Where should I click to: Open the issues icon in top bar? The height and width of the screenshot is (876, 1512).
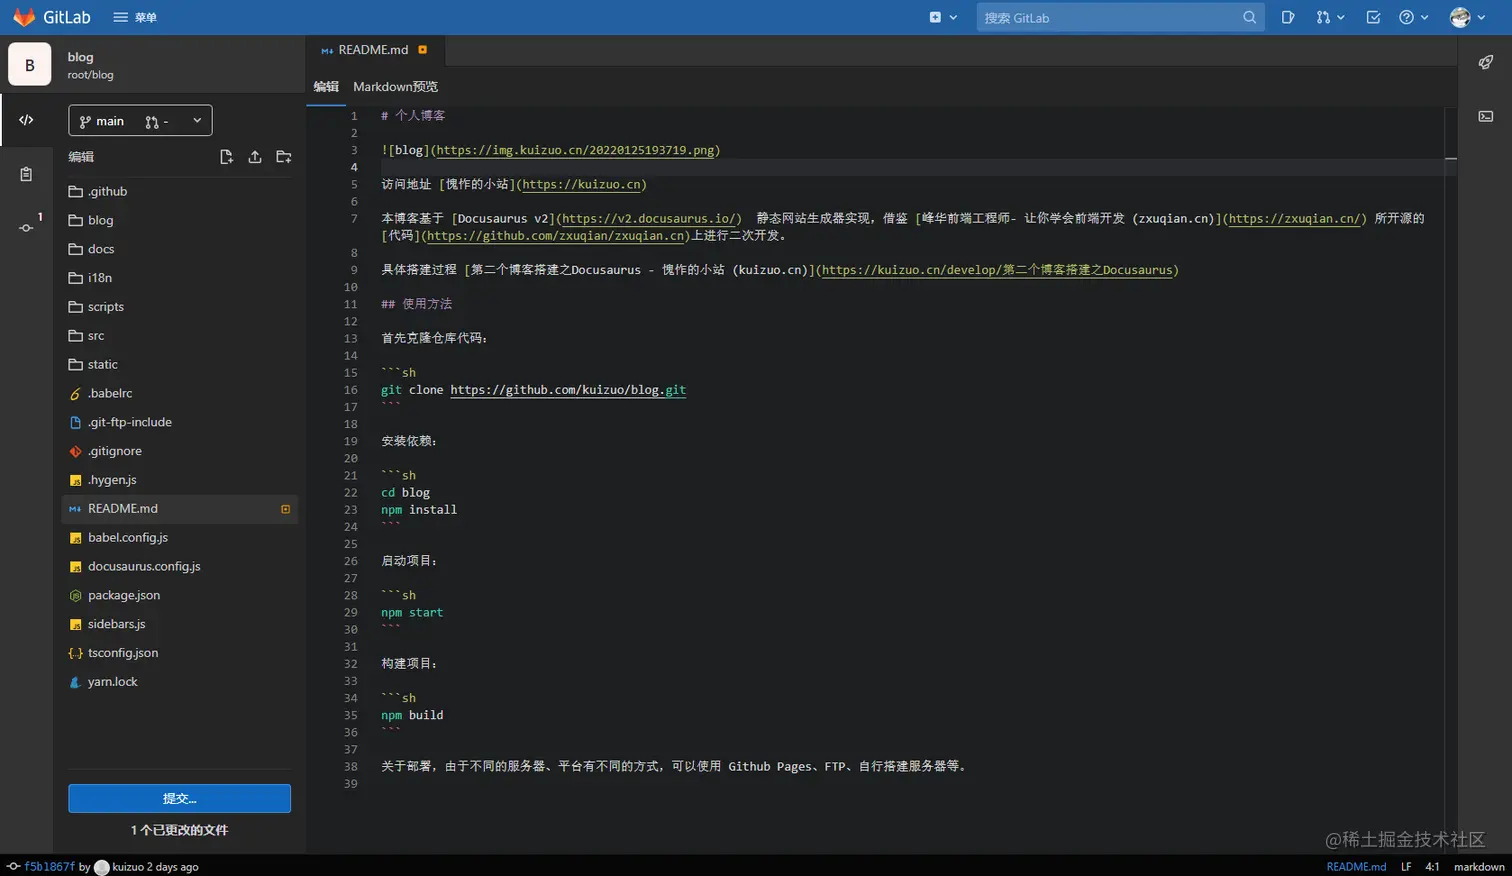1288,17
